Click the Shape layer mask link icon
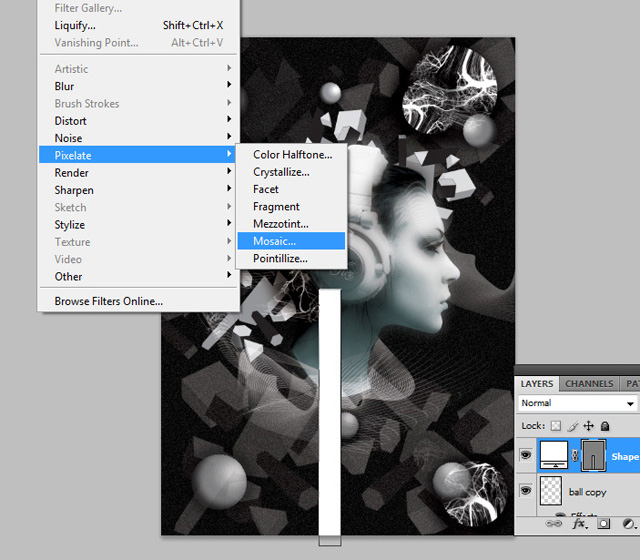 pyautogui.click(x=574, y=456)
